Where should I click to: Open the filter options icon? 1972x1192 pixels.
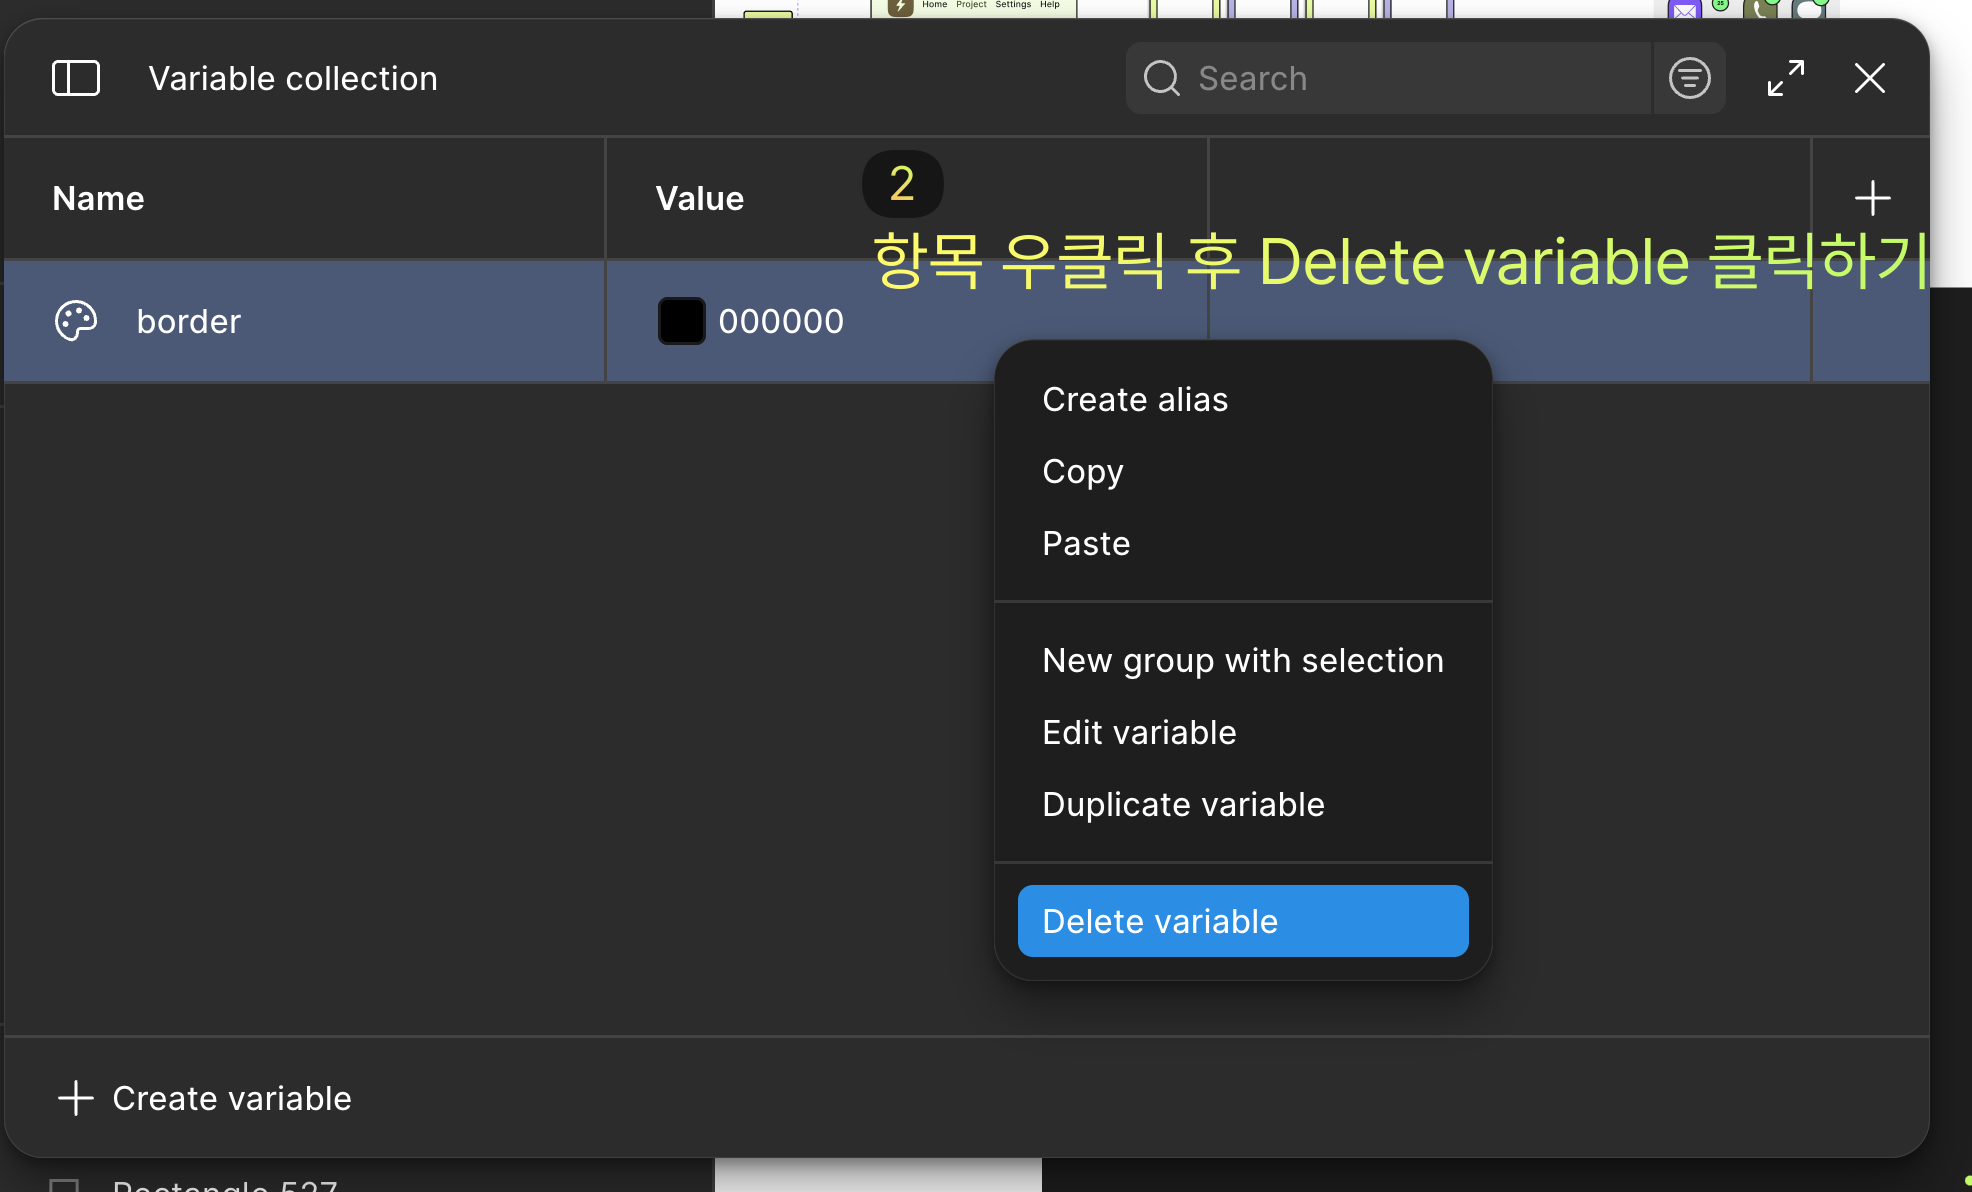tap(1689, 78)
